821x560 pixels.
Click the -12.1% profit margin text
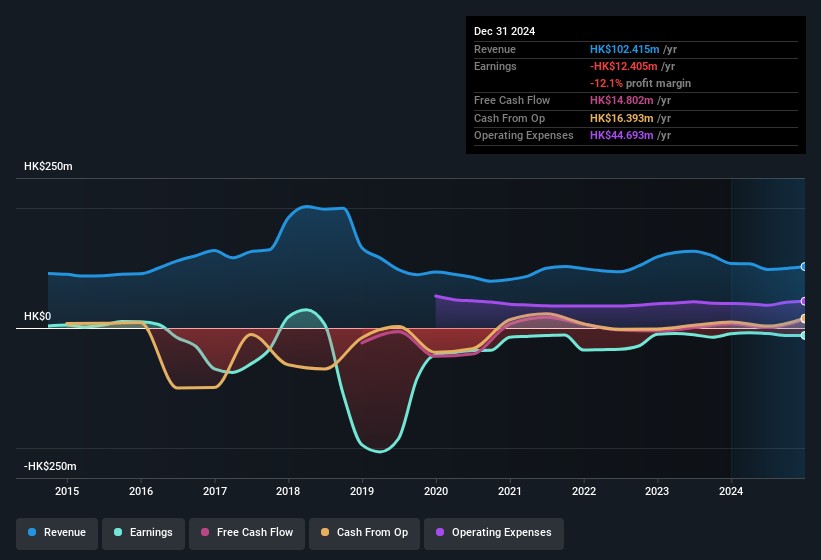(640, 83)
